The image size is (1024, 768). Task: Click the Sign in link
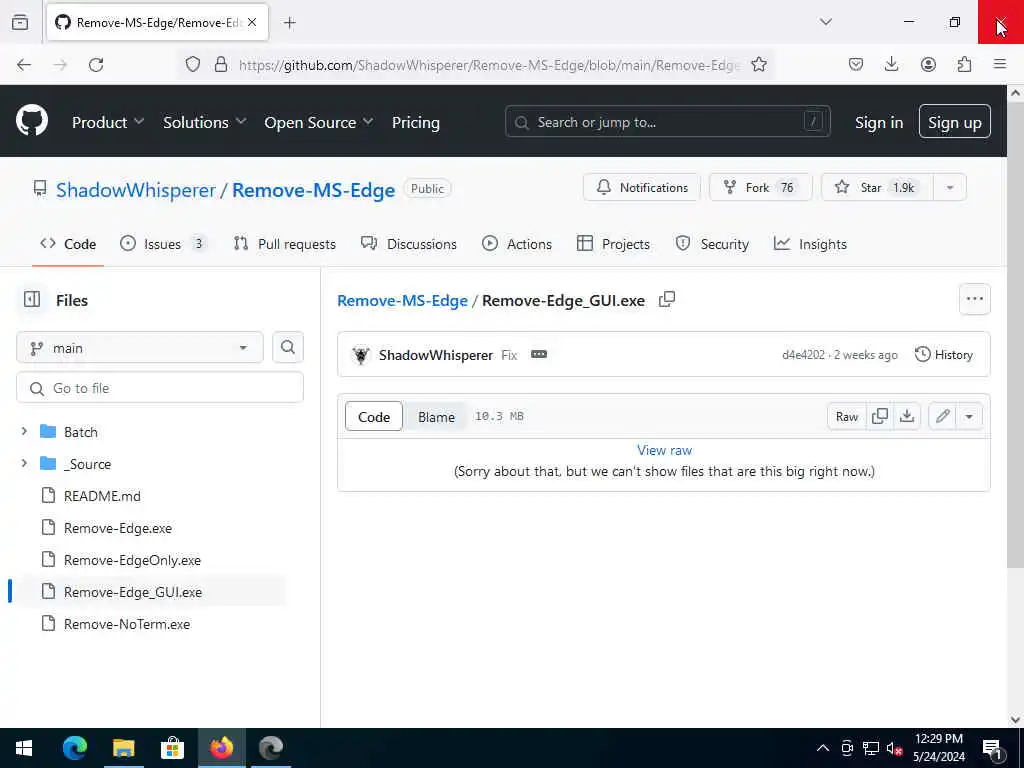[879, 122]
